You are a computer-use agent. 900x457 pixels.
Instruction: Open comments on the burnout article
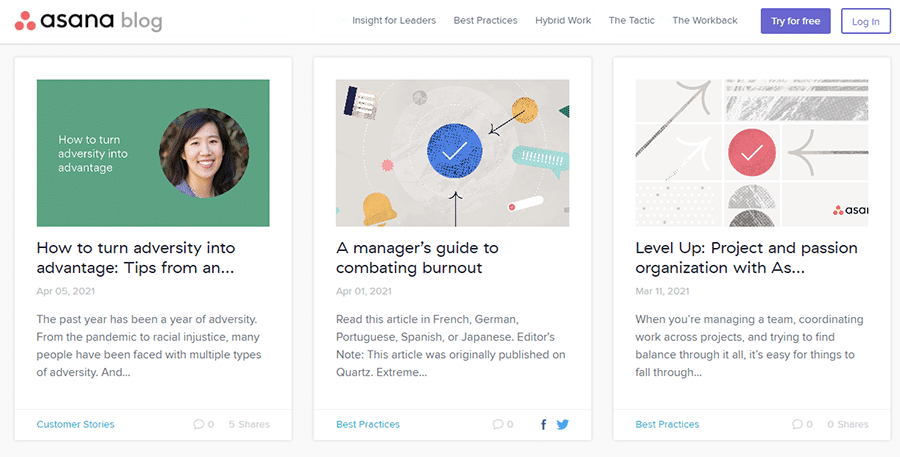pyautogui.click(x=503, y=424)
